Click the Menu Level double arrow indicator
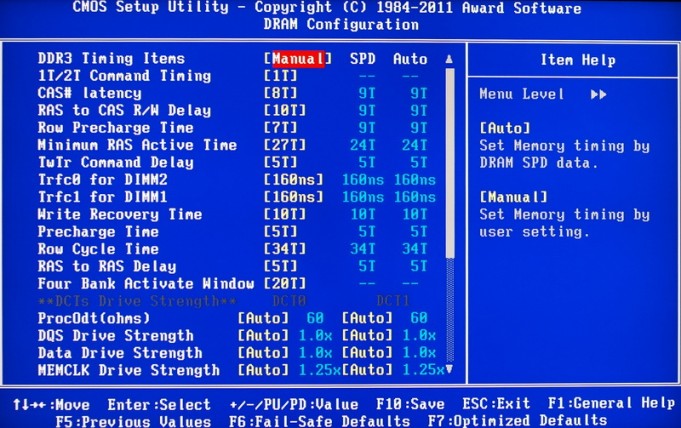This screenshot has width=681, height=428. coord(599,94)
